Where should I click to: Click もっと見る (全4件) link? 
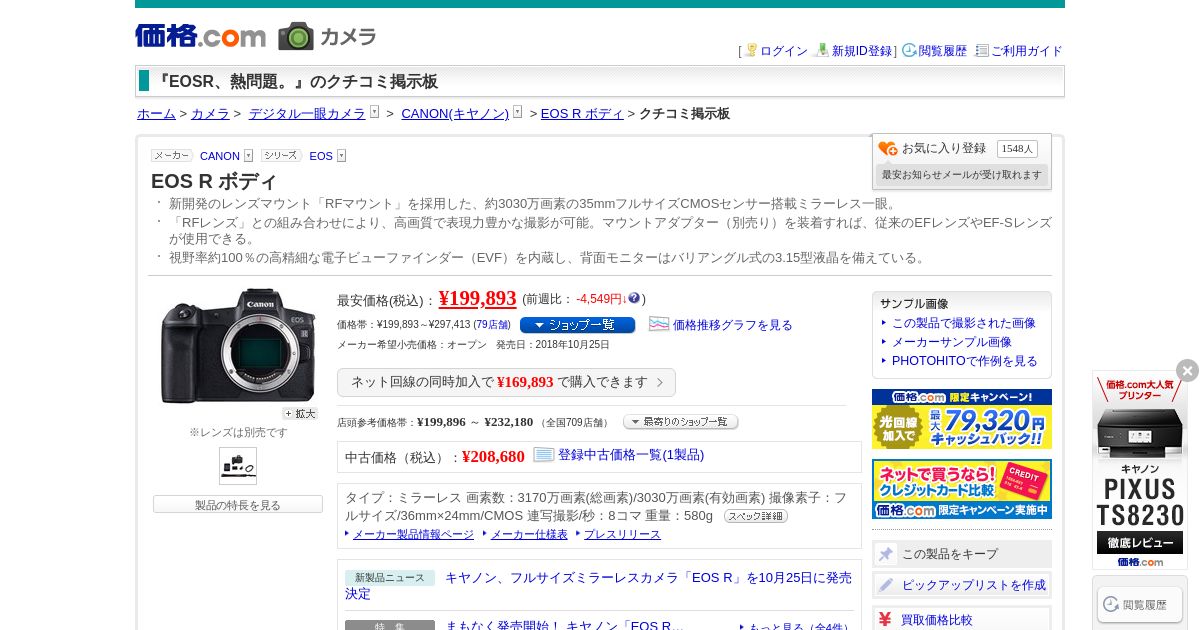(798, 627)
